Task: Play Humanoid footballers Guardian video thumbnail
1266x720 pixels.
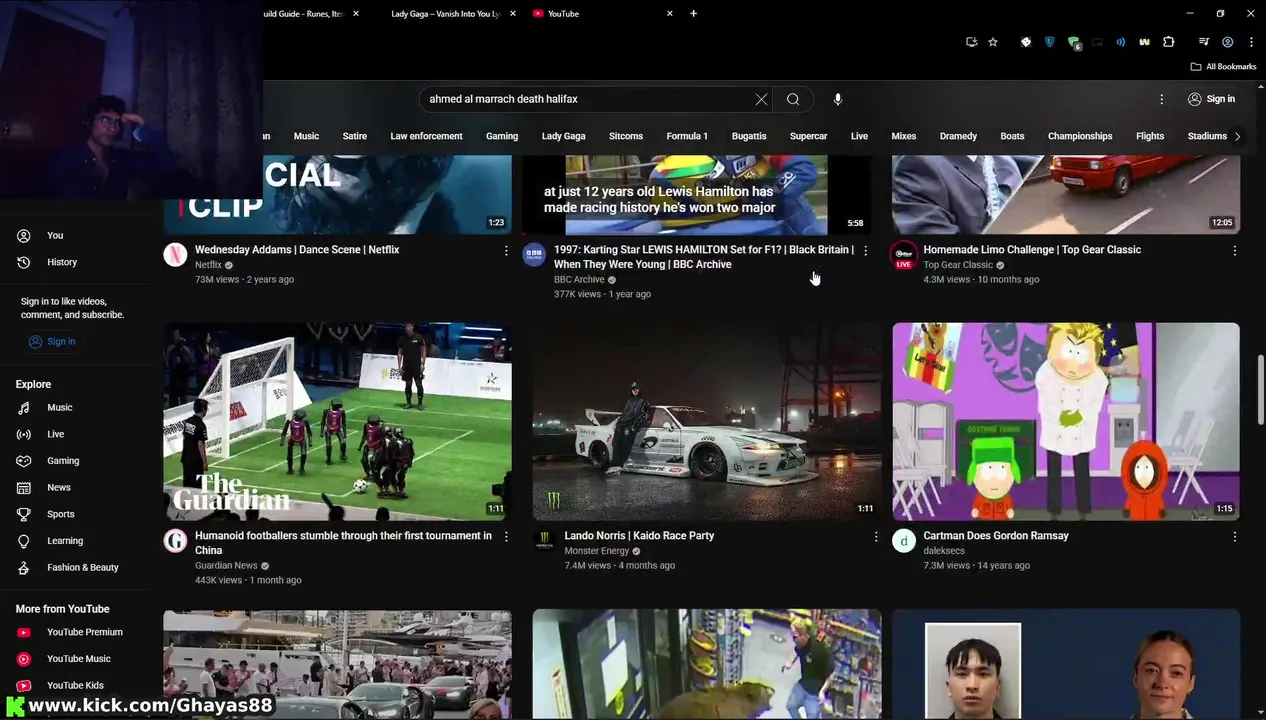Action: tap(338, 421)
